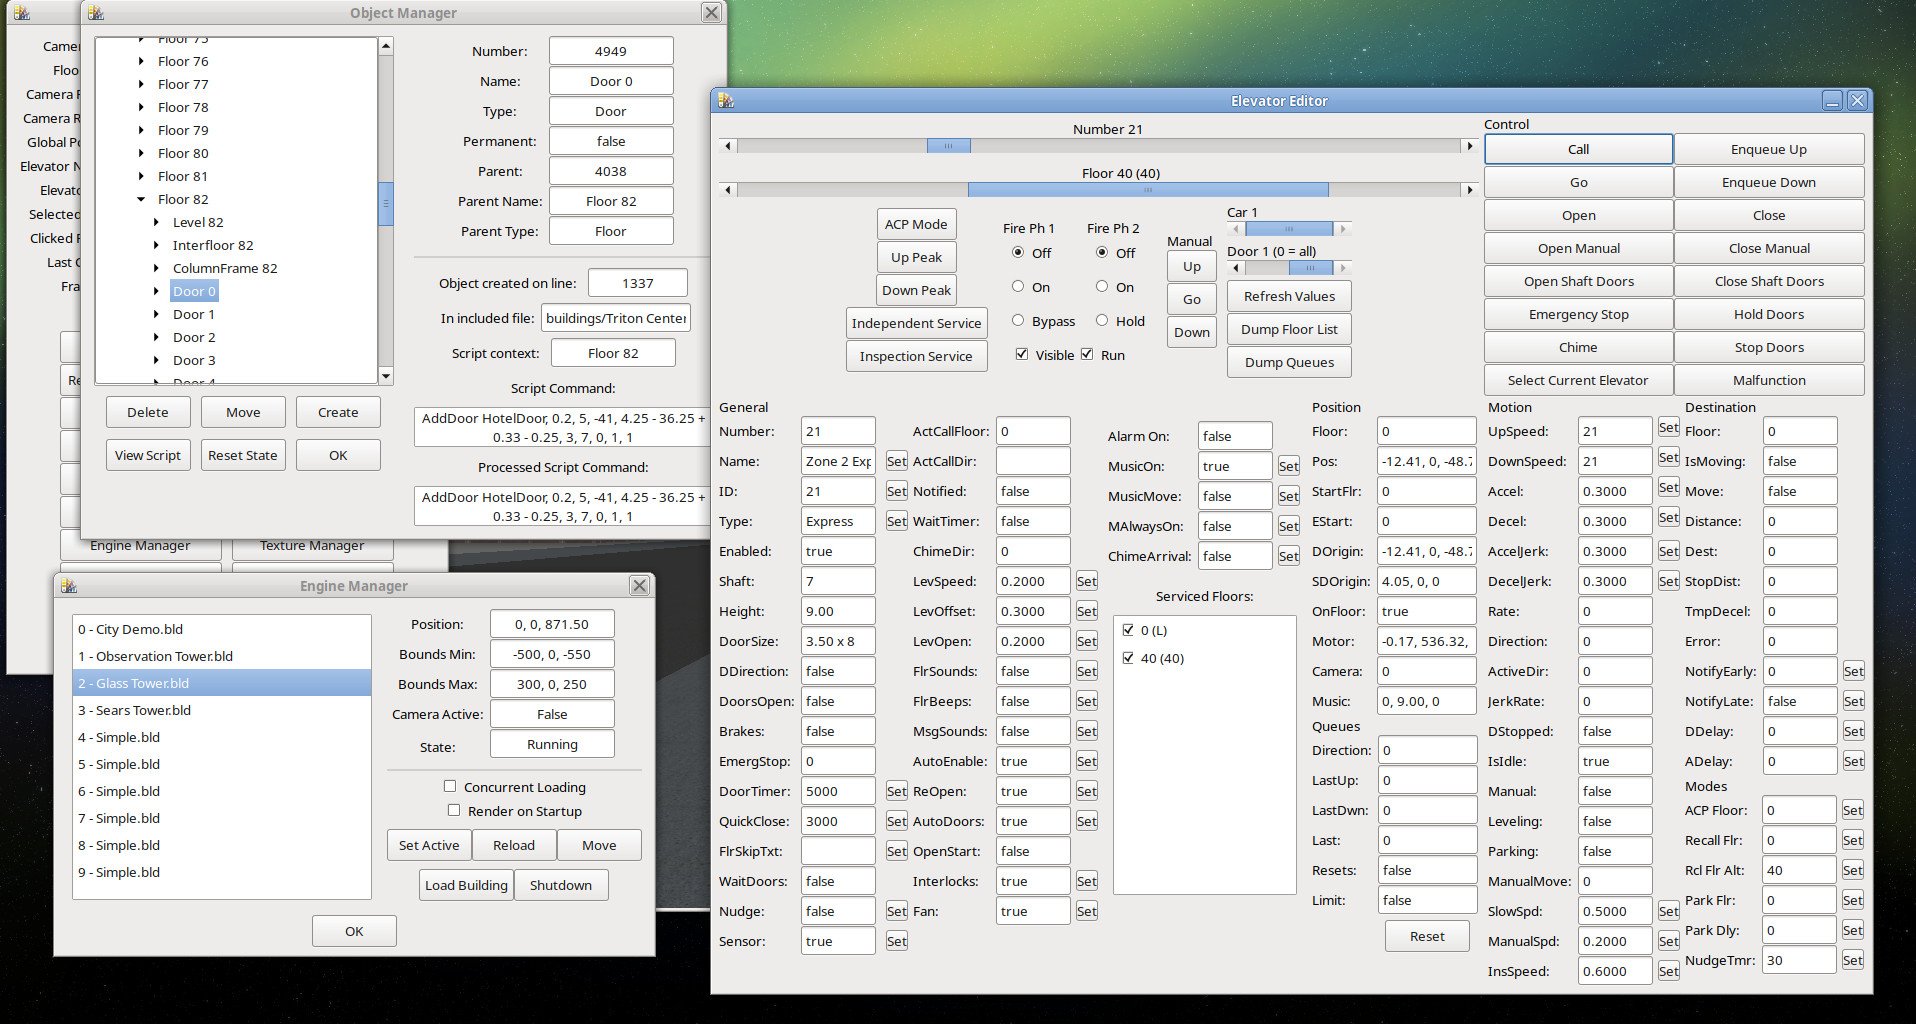
Task: Click the Load Building button
Action: 466,885
